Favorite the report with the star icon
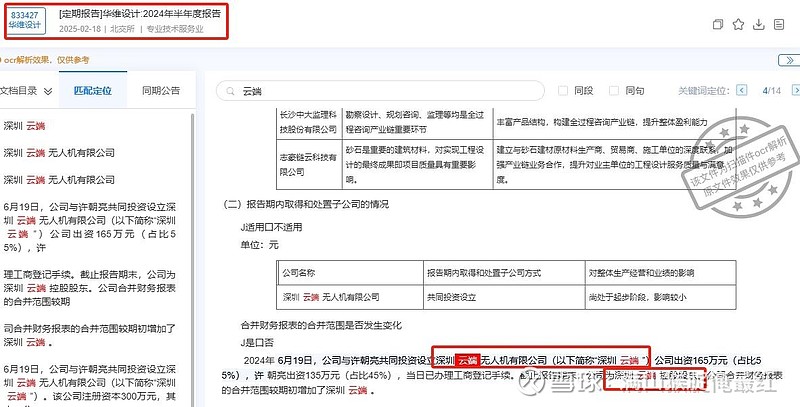This screenshot has width=800, height=407. [x=738, y=24]
